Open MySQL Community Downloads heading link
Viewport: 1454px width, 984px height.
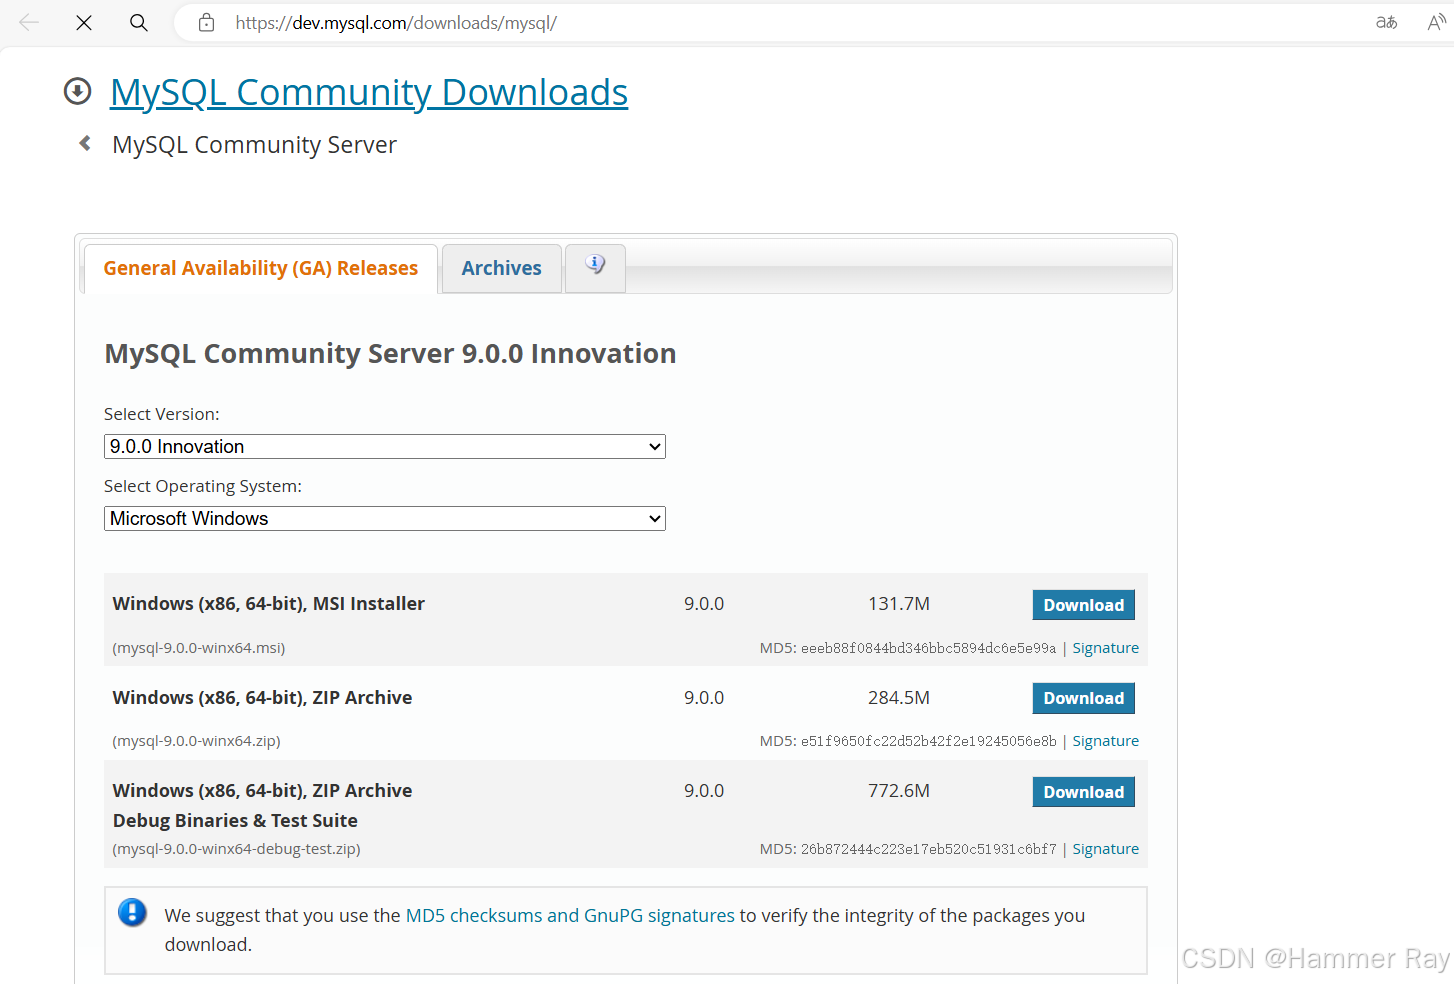tap(369, 92)
